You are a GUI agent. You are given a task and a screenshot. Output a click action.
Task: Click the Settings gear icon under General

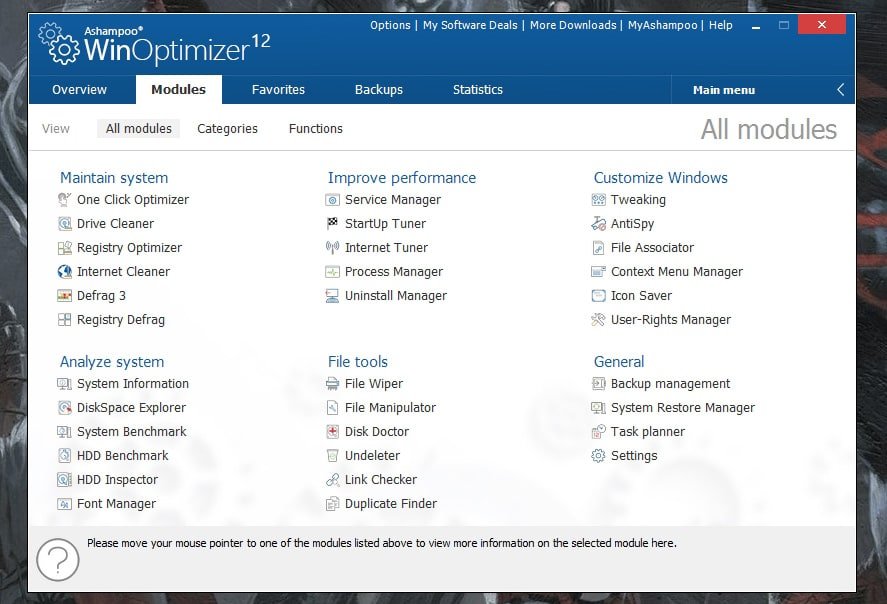click(599, 456)
